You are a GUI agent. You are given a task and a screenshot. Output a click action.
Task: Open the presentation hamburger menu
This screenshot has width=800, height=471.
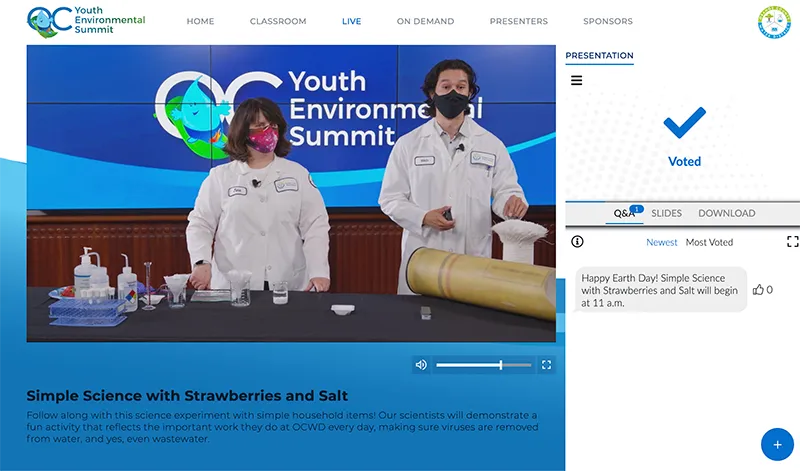click(577, 80)
